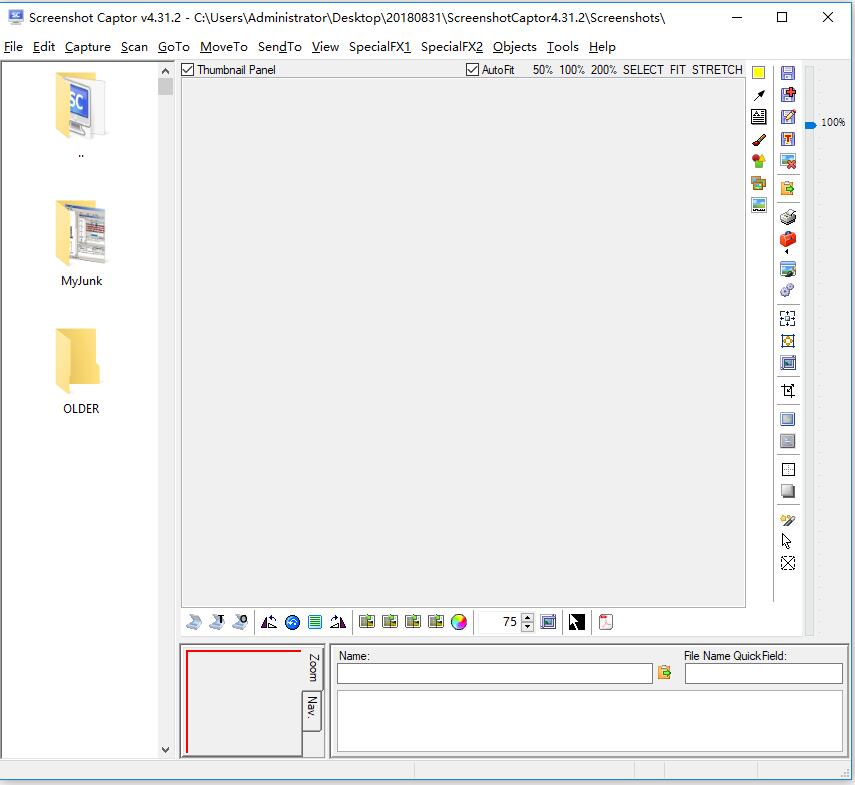Open the red toolbox icon
The width and height of the screenshot is (855, 785).
coord(787,239)
